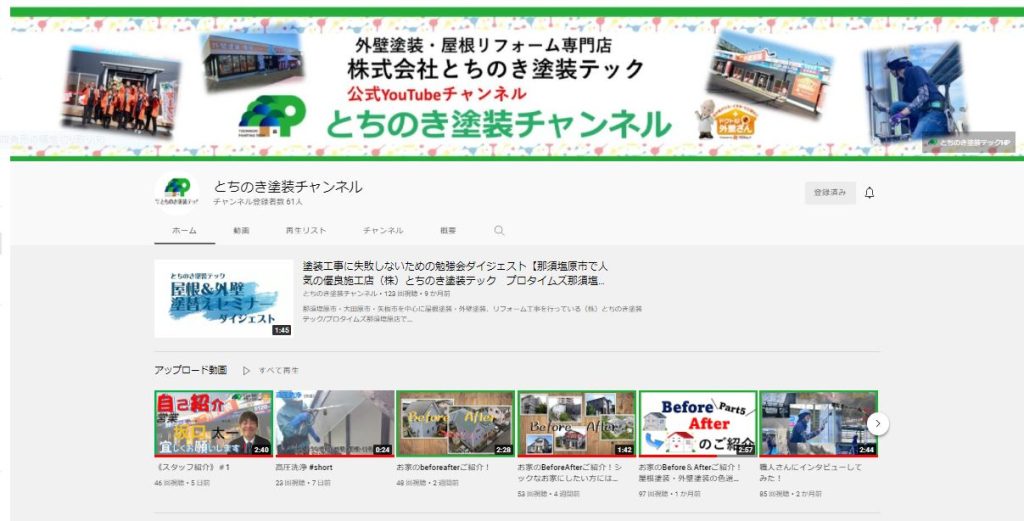Screen dimensions: 1024x521
Task: Open the 再生リスト tab
Action: click(x=306, y=231)
